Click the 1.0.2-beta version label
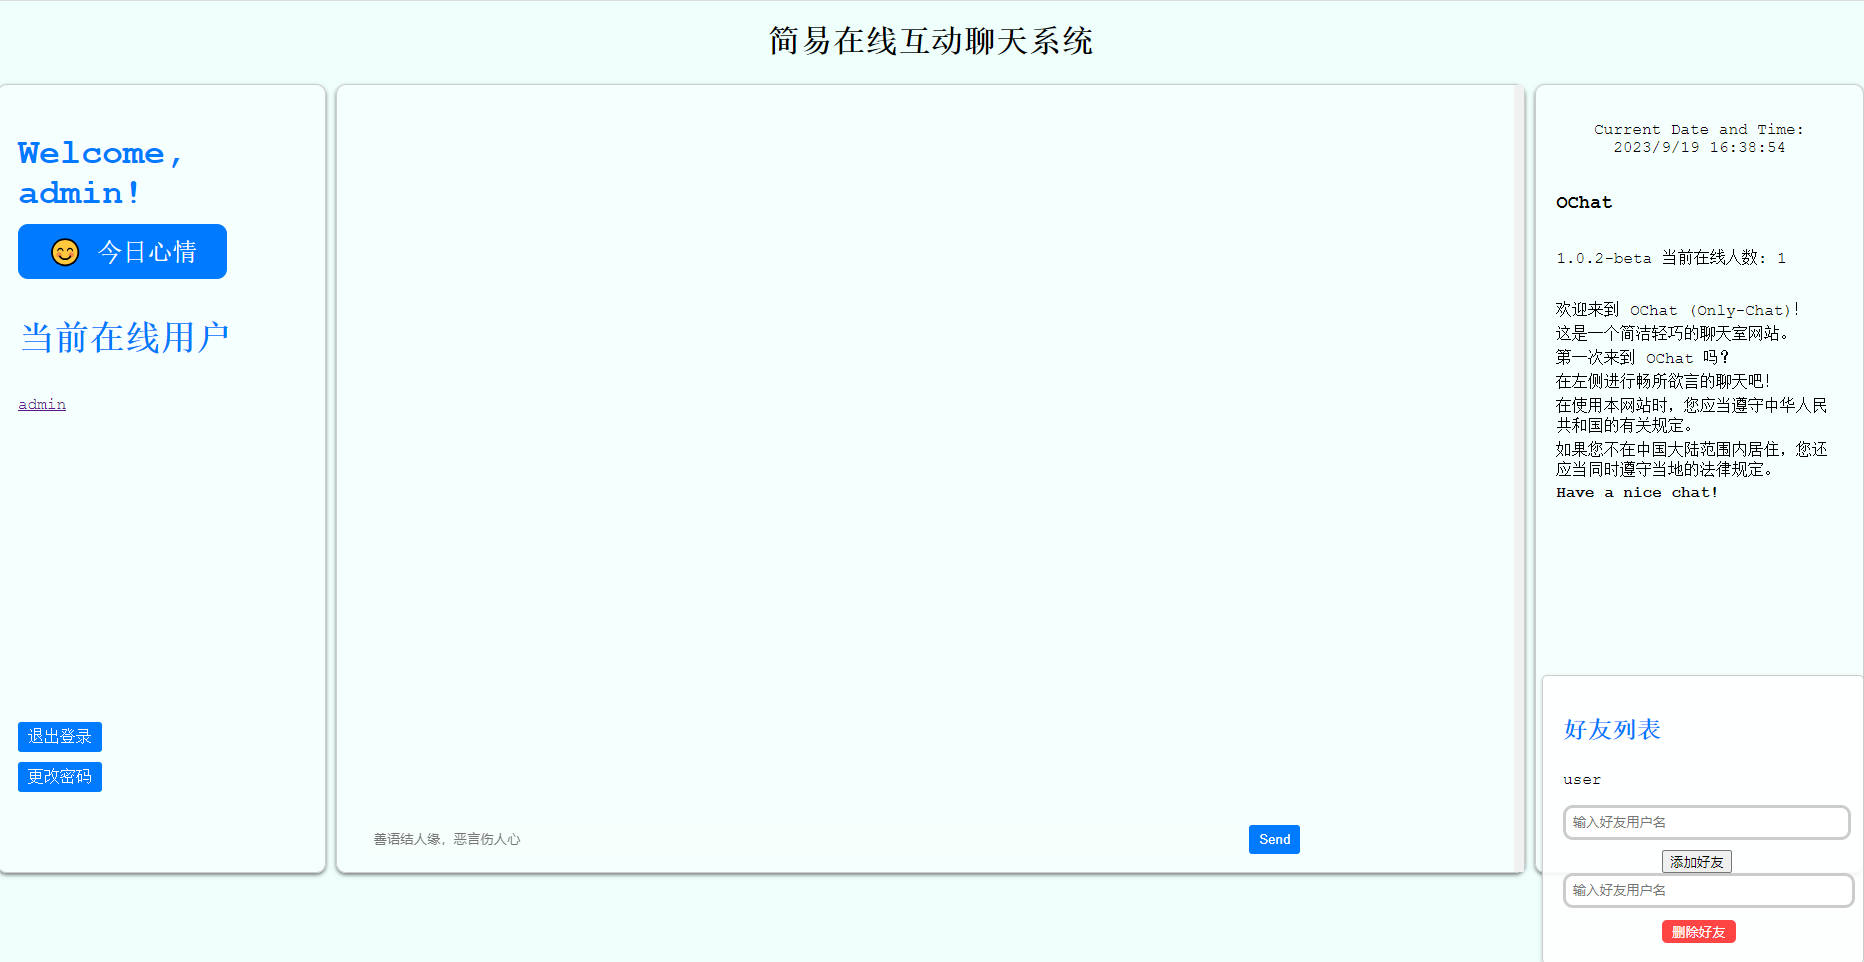Screen dimensions: 1864x962 point(1602,258)
